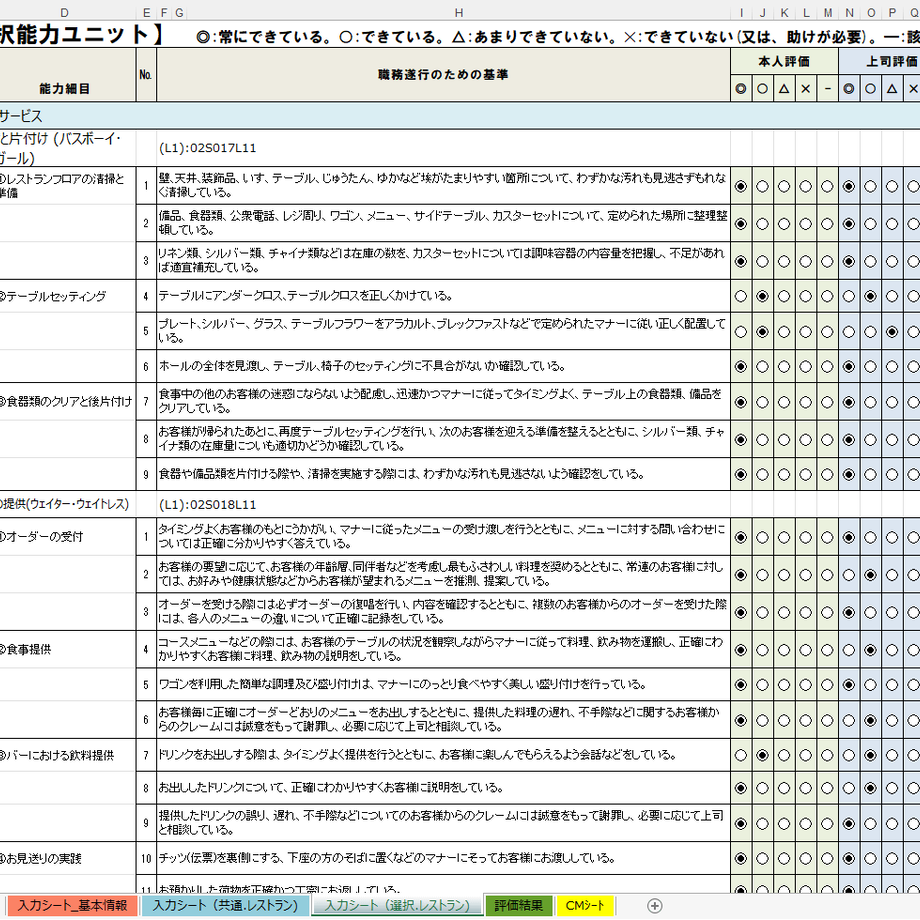The height and width of the screenshot is (920, 920).
Task: Mark self-rating × for the リネン類、シルバー類 row
Action: coord(806,262)
